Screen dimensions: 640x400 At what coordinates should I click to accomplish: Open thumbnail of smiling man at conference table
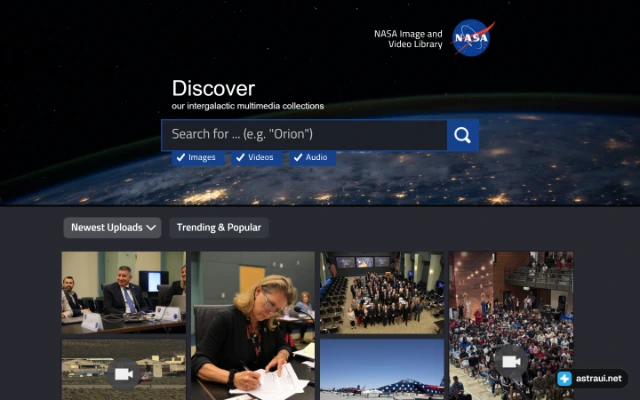[x=124, y=292]
